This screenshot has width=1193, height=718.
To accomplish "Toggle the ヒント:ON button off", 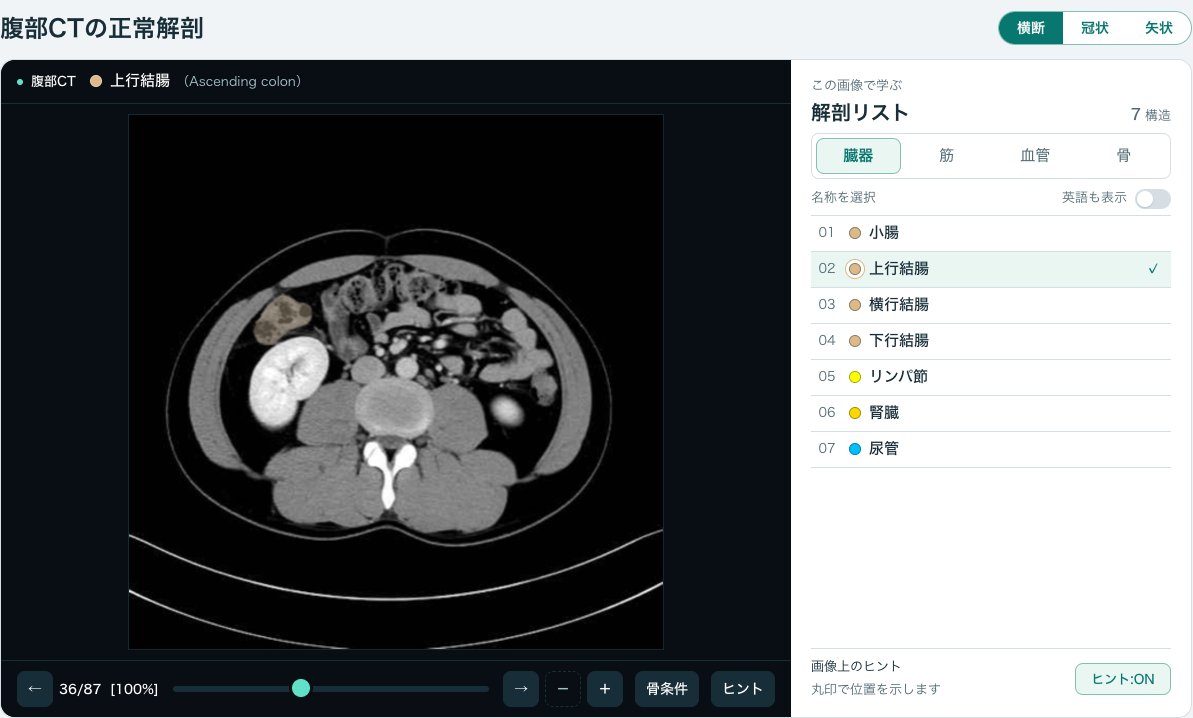I will click(x=1122, y=679).
